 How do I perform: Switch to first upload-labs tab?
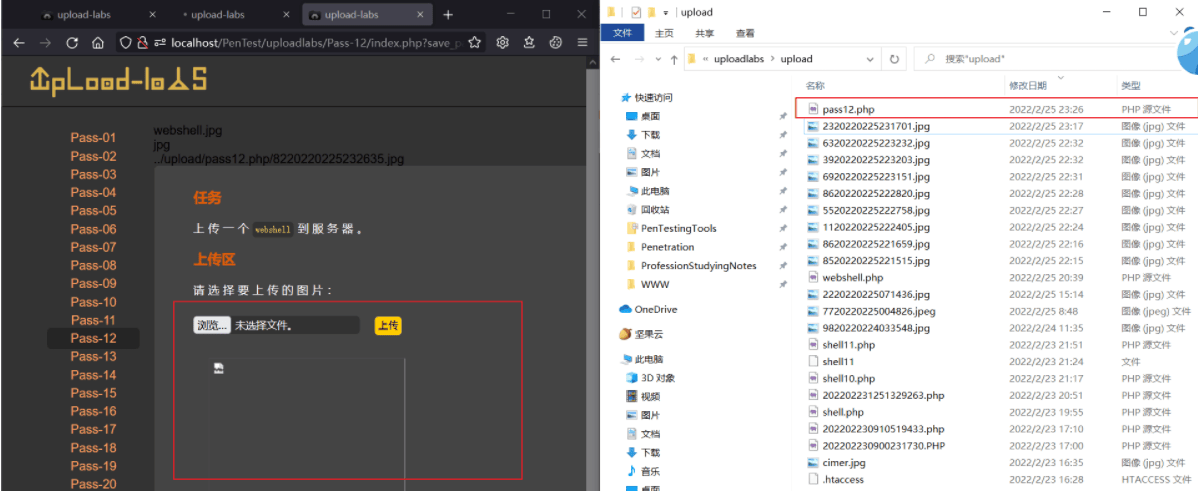(x=97, y=15)
